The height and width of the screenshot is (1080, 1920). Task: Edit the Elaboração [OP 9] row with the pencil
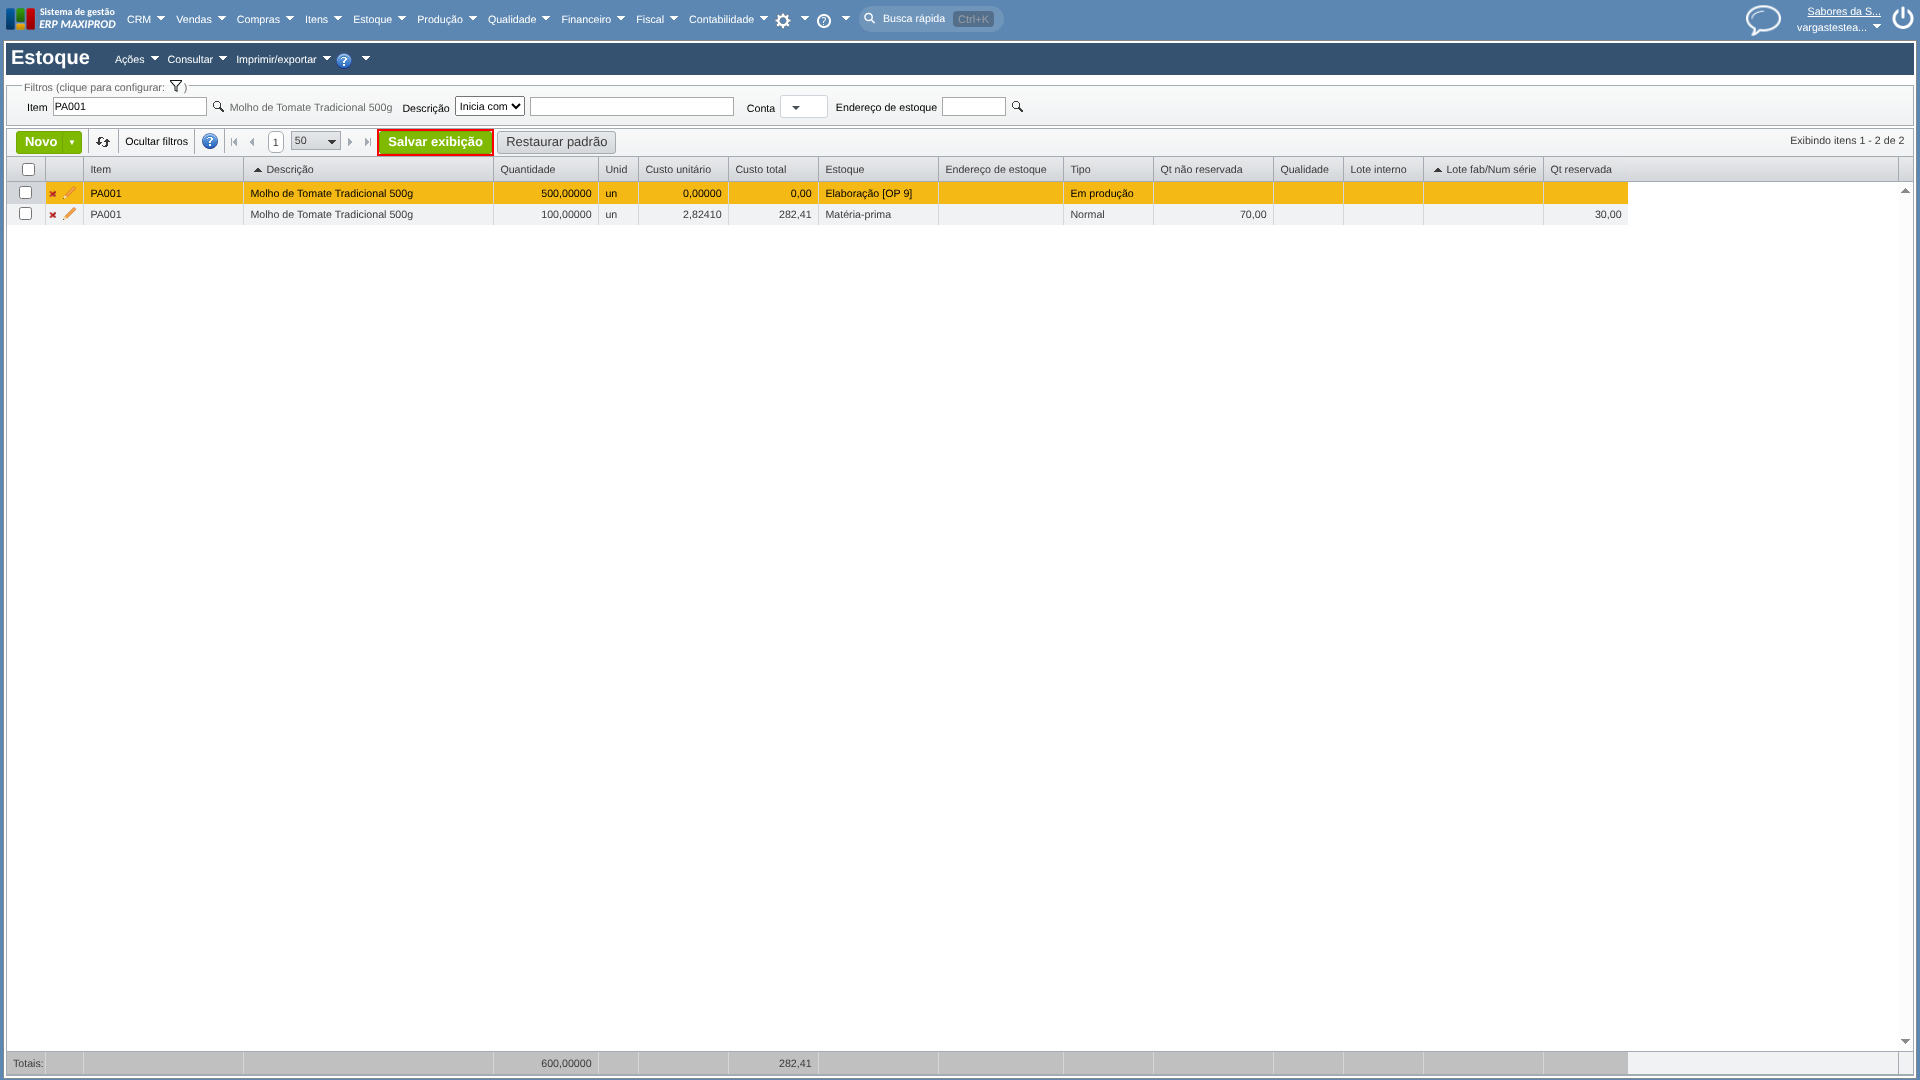coord(70,193)
